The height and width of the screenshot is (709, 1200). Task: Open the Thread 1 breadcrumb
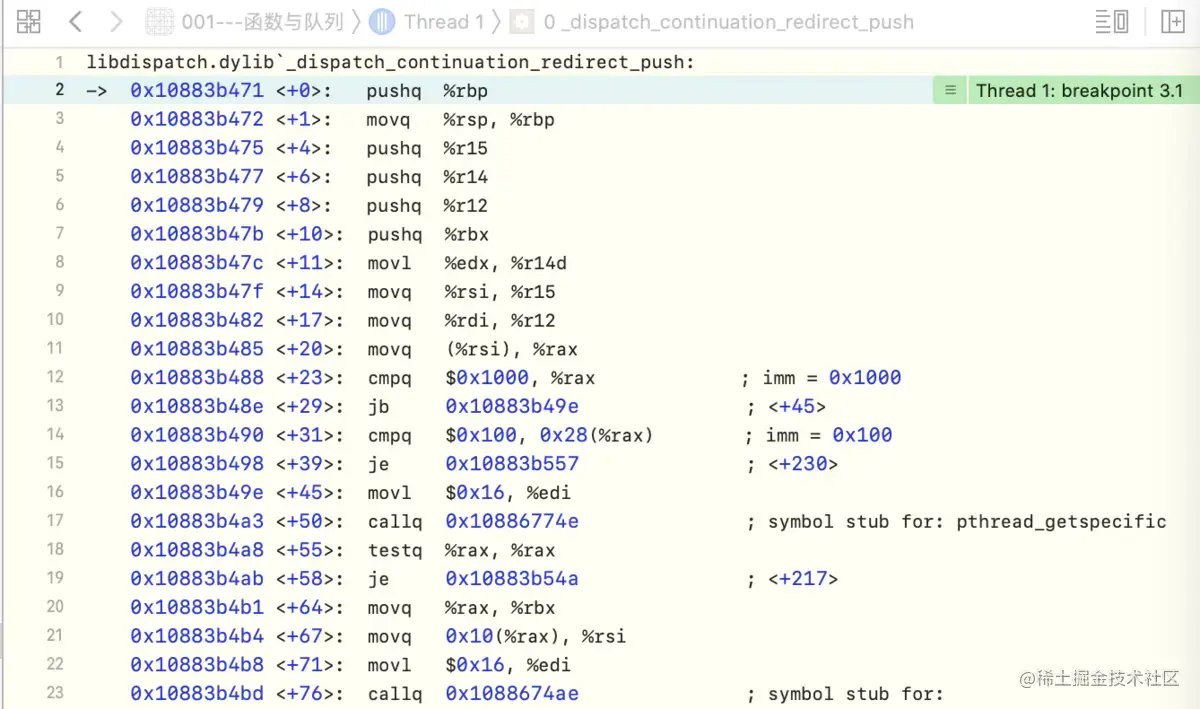(427, 21)
